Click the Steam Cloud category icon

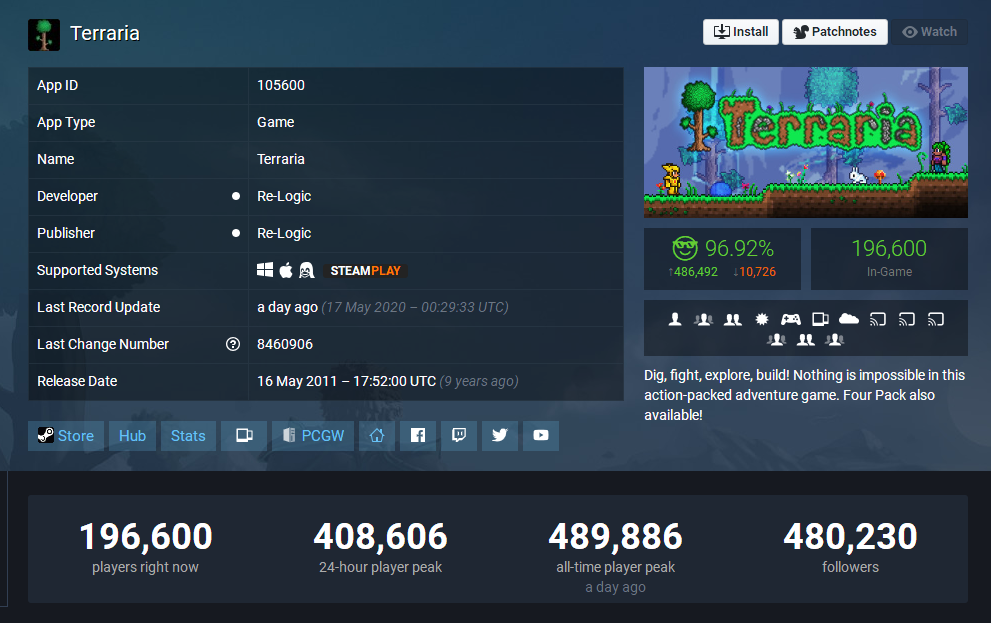coord(849,319)
